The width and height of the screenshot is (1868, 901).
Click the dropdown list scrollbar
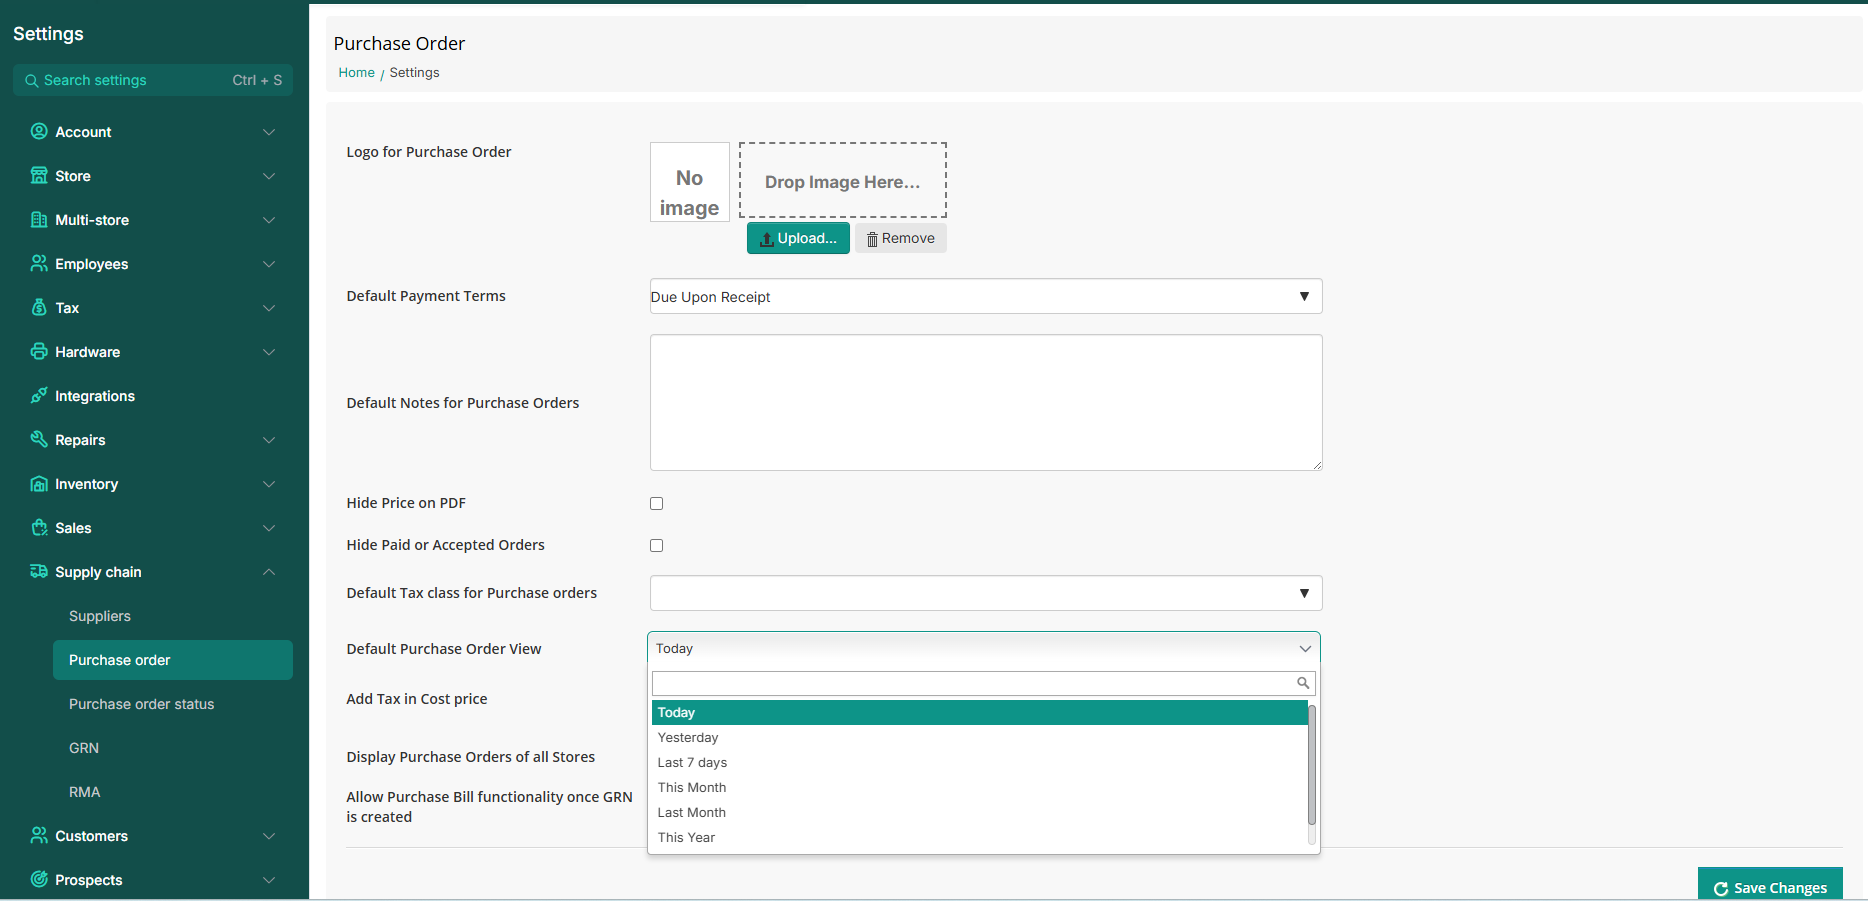(1311, 765)
